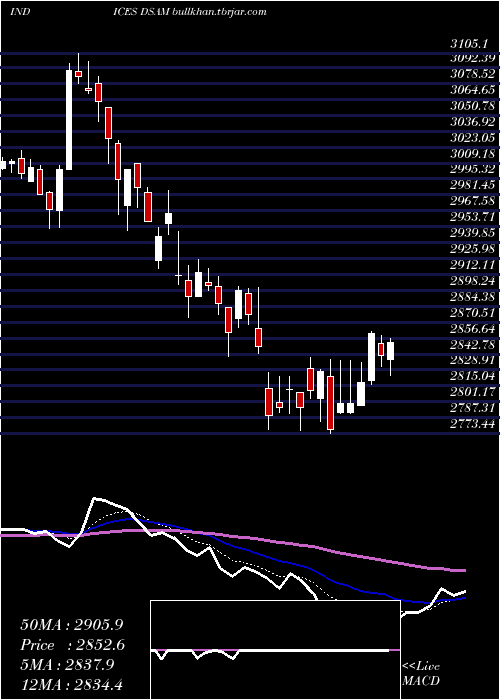Click the 2856.64 price axis label
The image size is (500, 700).
(x=473, y=329)
